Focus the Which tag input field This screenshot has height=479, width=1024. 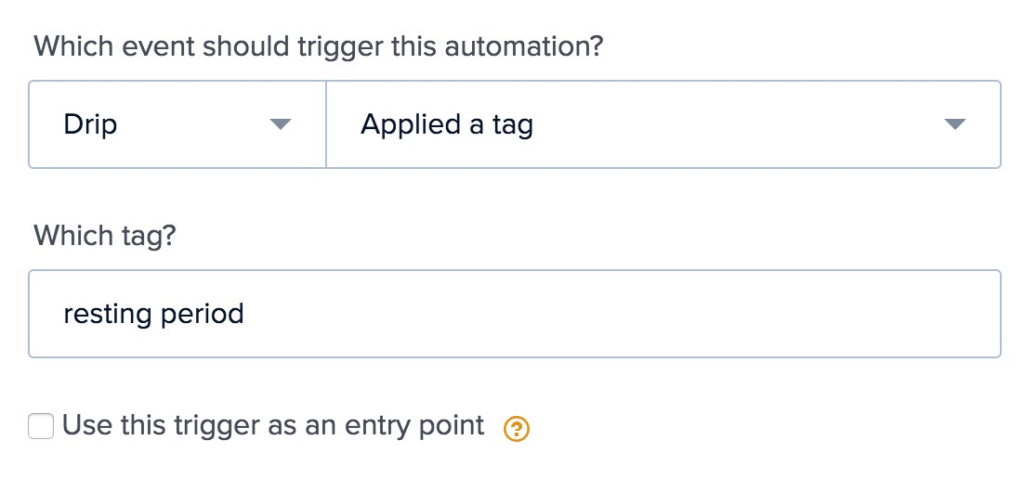pyautogui.click(x=515, y=314)
